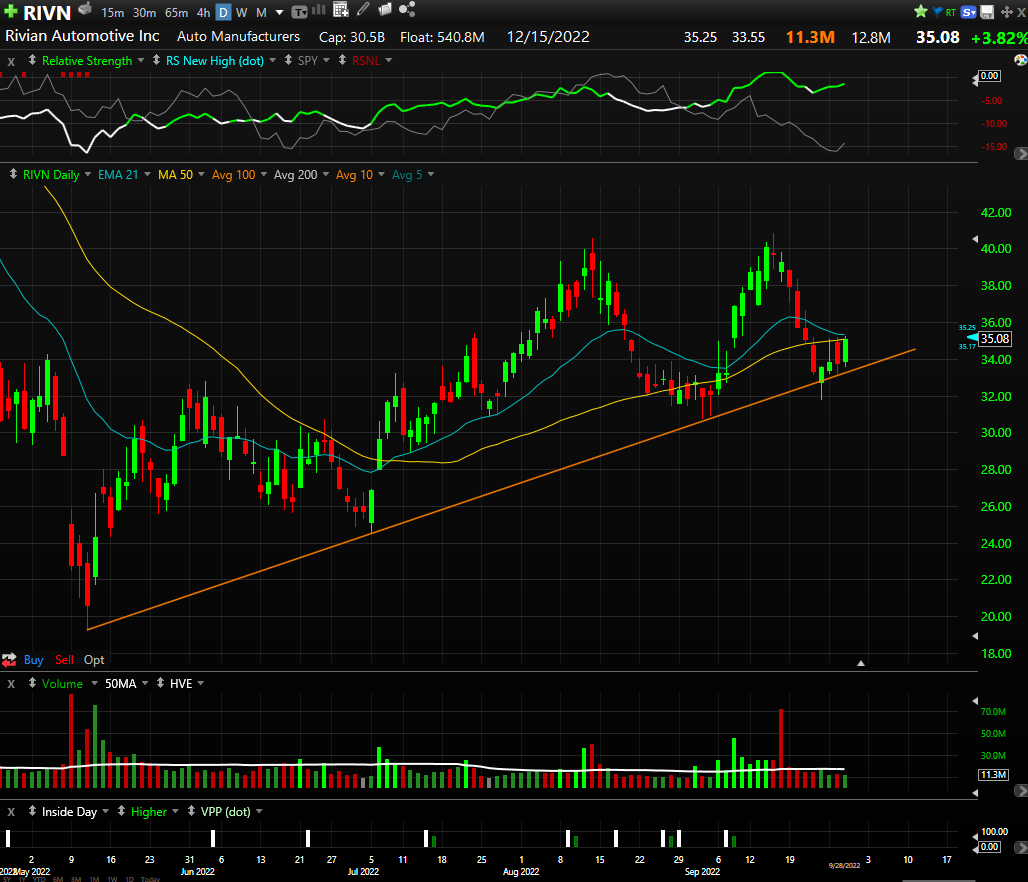Click the move arrows beside Relative Strength
Viewport: 1028px width, 882px height.
32,60
